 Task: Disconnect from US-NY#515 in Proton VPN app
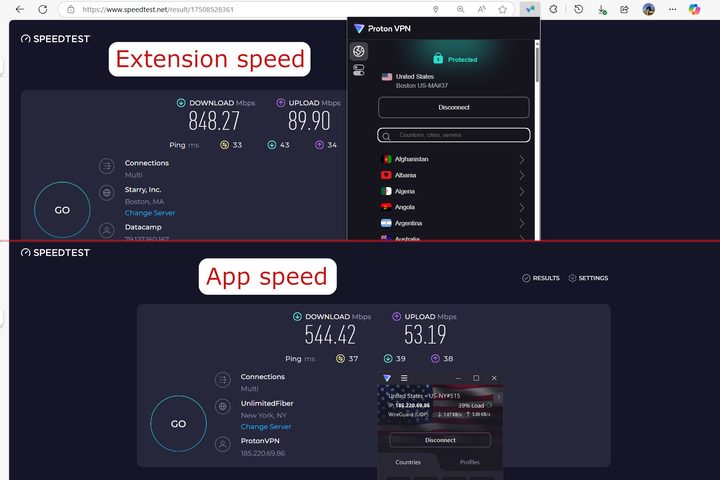440,440
